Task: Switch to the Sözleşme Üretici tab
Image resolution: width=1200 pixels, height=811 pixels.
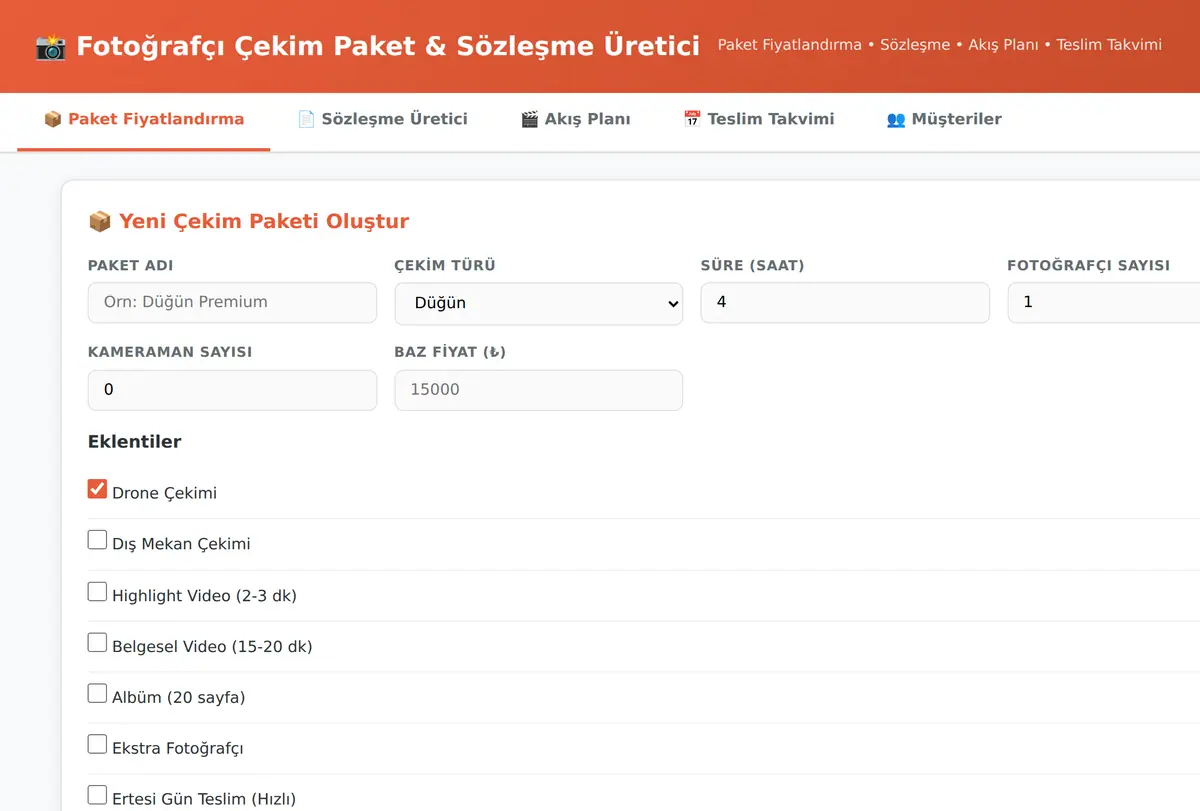Action: 383,120
